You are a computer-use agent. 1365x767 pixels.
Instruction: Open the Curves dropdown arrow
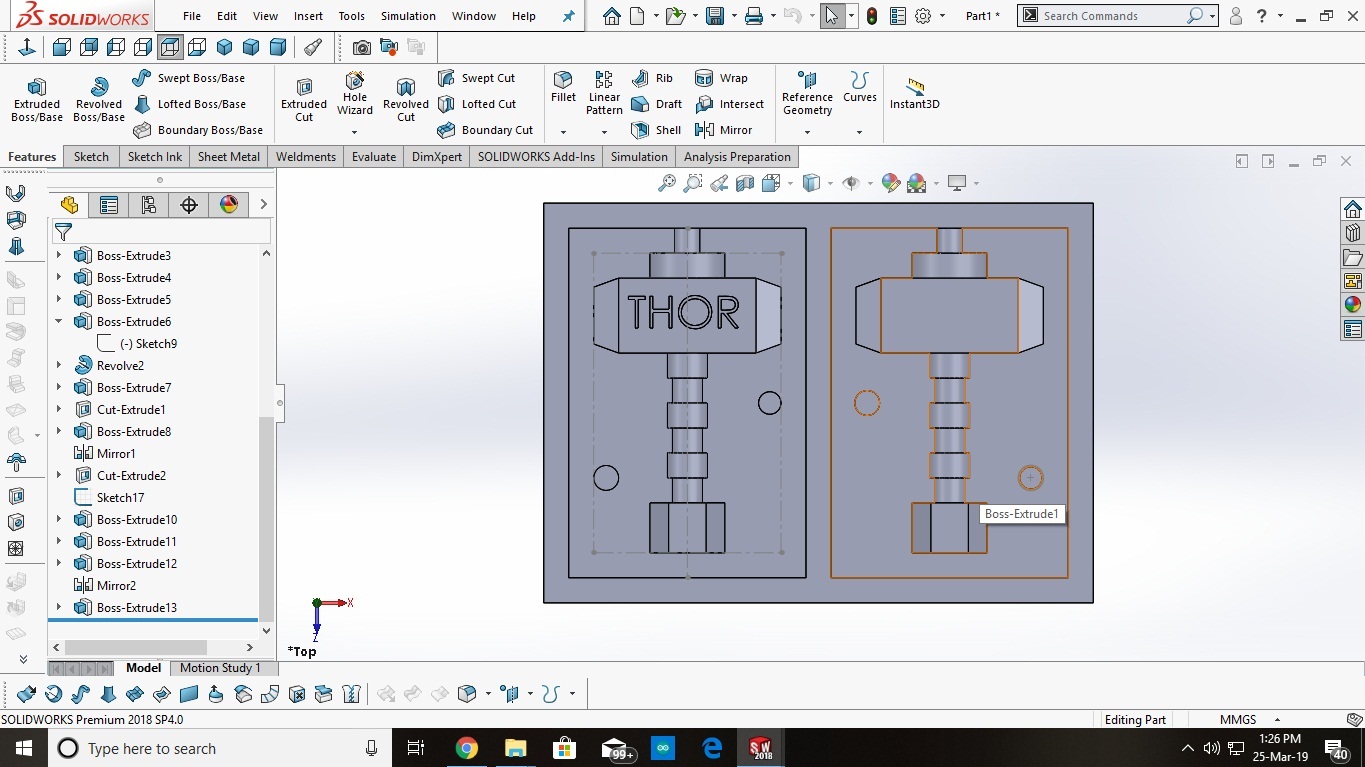[859, 132]
